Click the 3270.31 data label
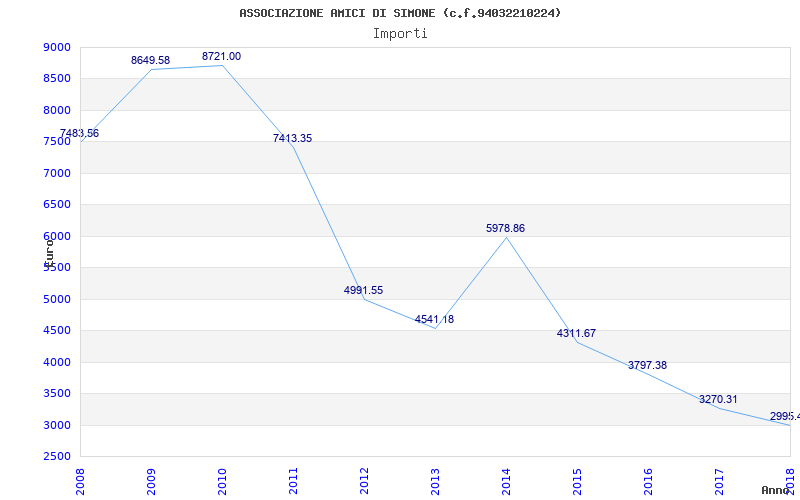This screenshot has height=500, width=800. point(718,399)
